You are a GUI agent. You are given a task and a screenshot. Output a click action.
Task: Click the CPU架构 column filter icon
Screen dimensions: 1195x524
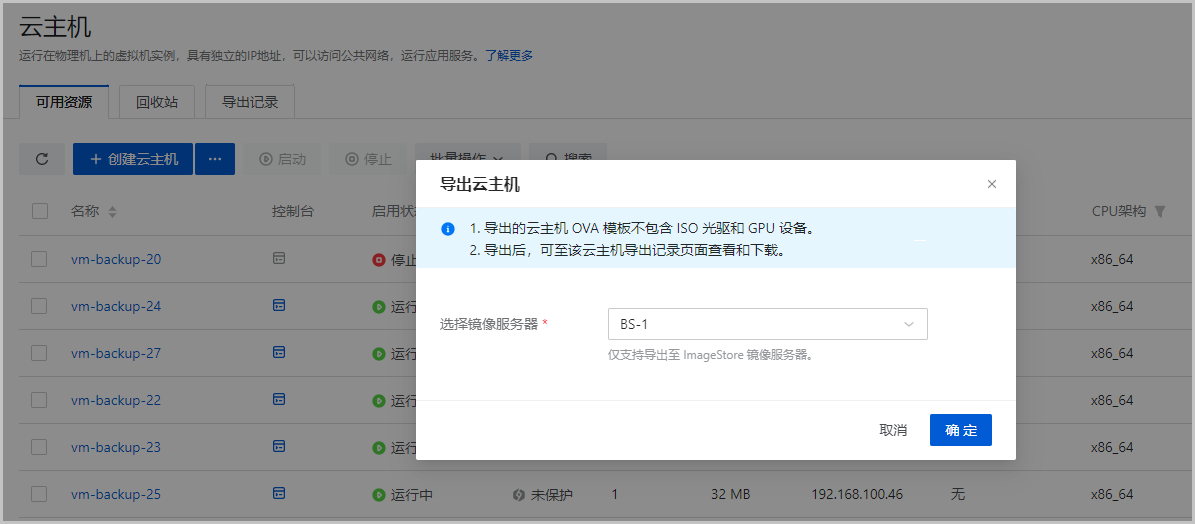point(1160,212)
